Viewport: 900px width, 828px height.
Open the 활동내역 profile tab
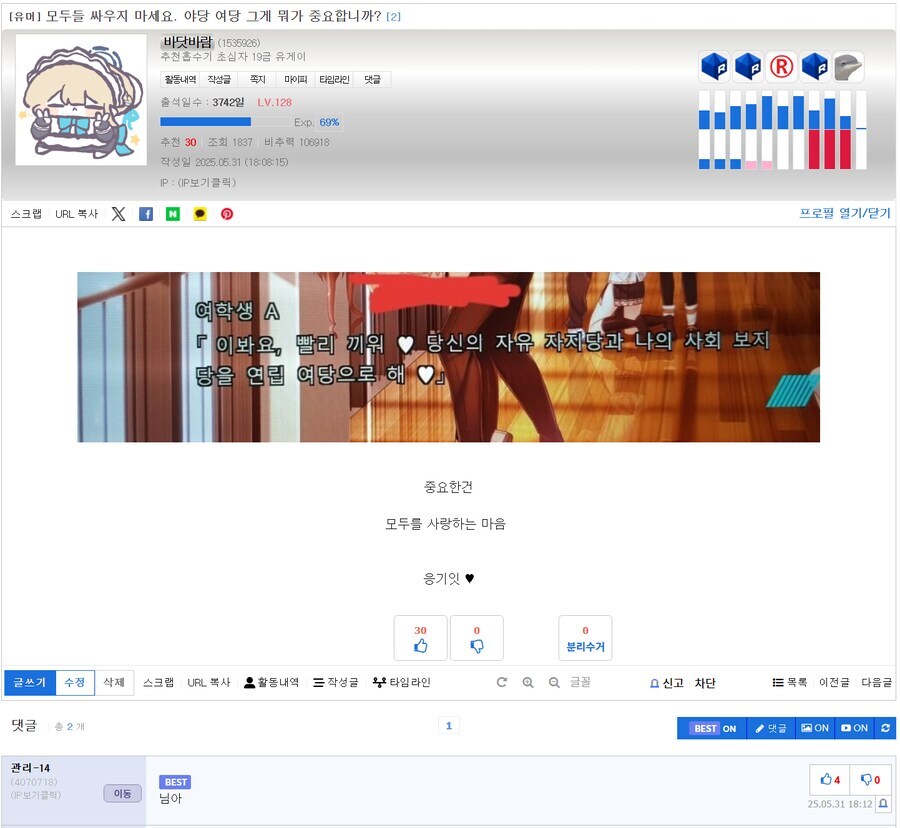coord(180,80)
